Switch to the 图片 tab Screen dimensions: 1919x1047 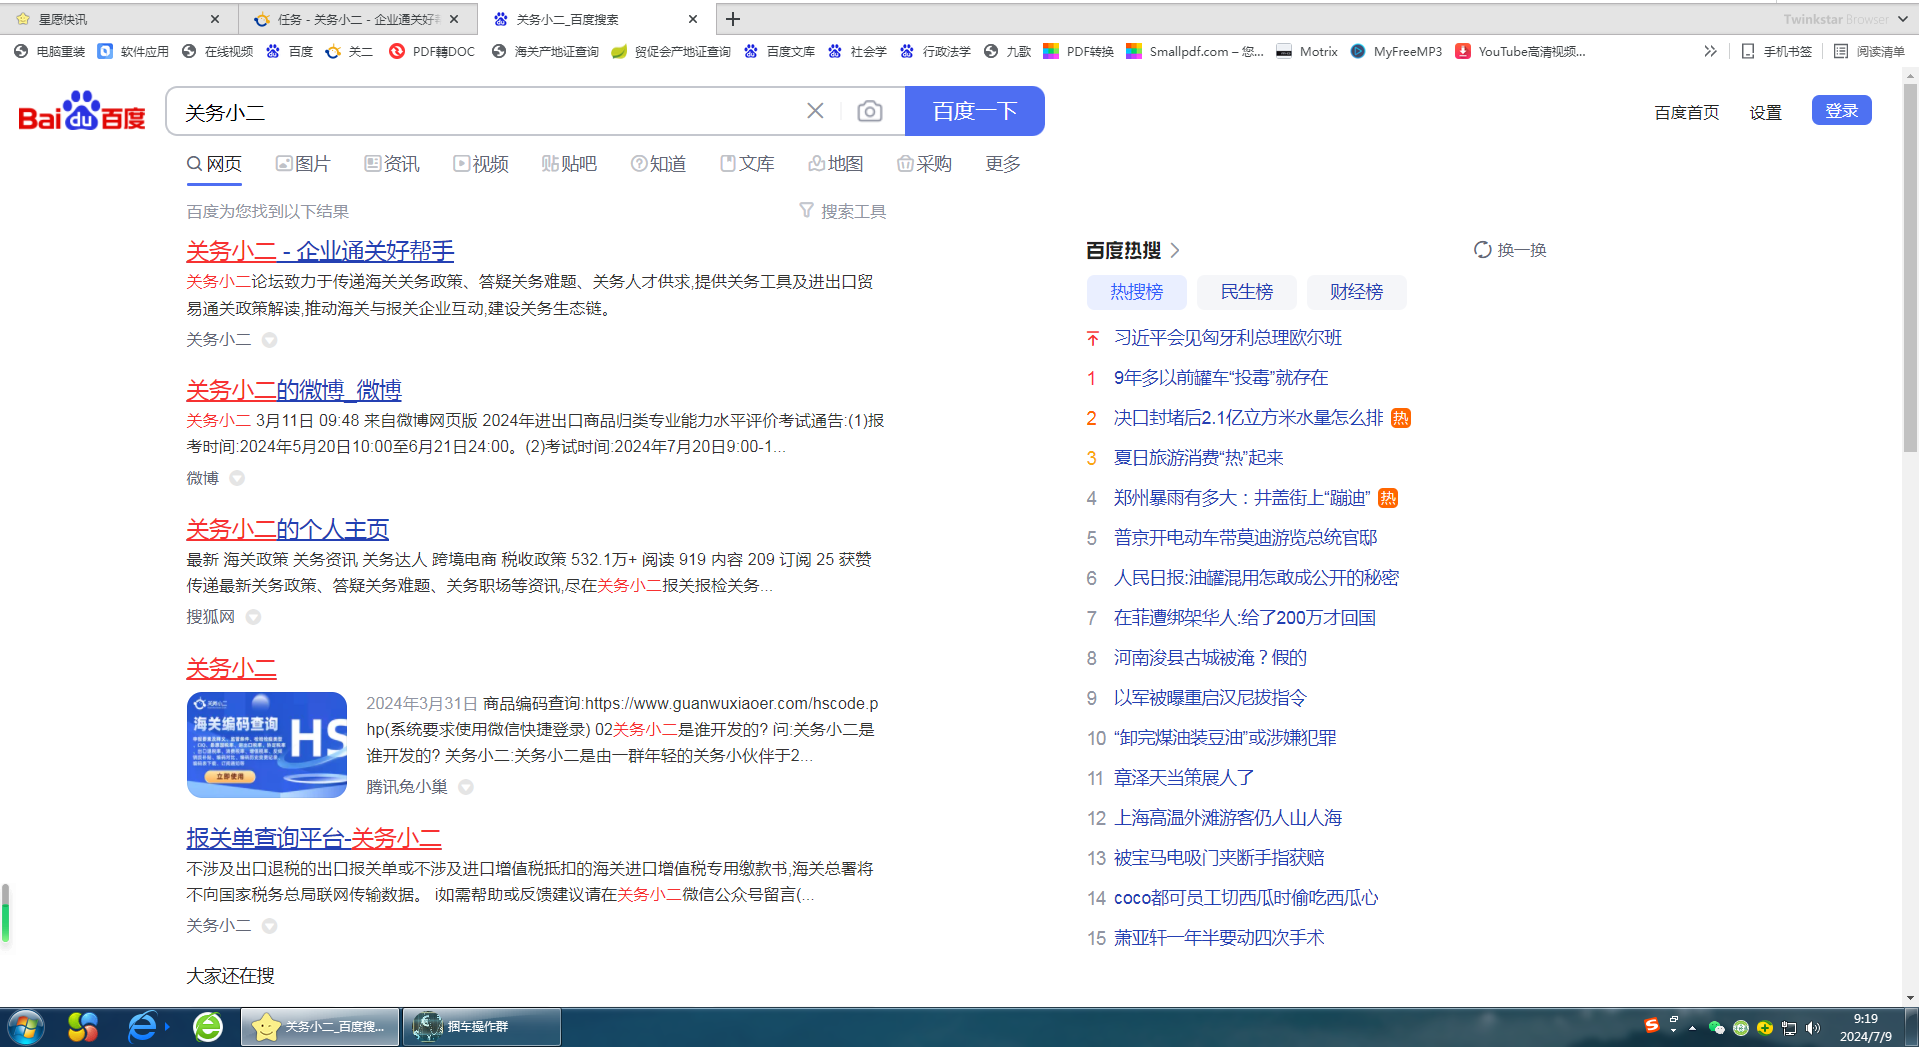click(303, 164)
